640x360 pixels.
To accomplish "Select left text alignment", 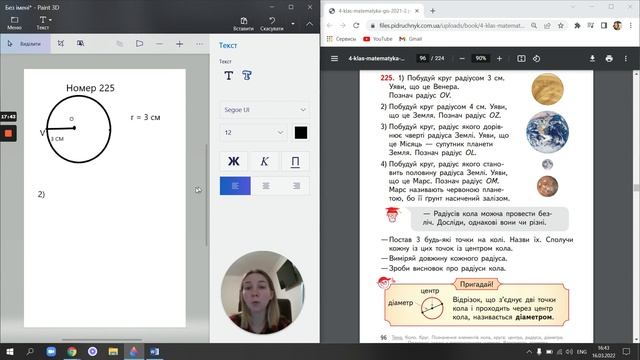I will click(x=235, y=186).
